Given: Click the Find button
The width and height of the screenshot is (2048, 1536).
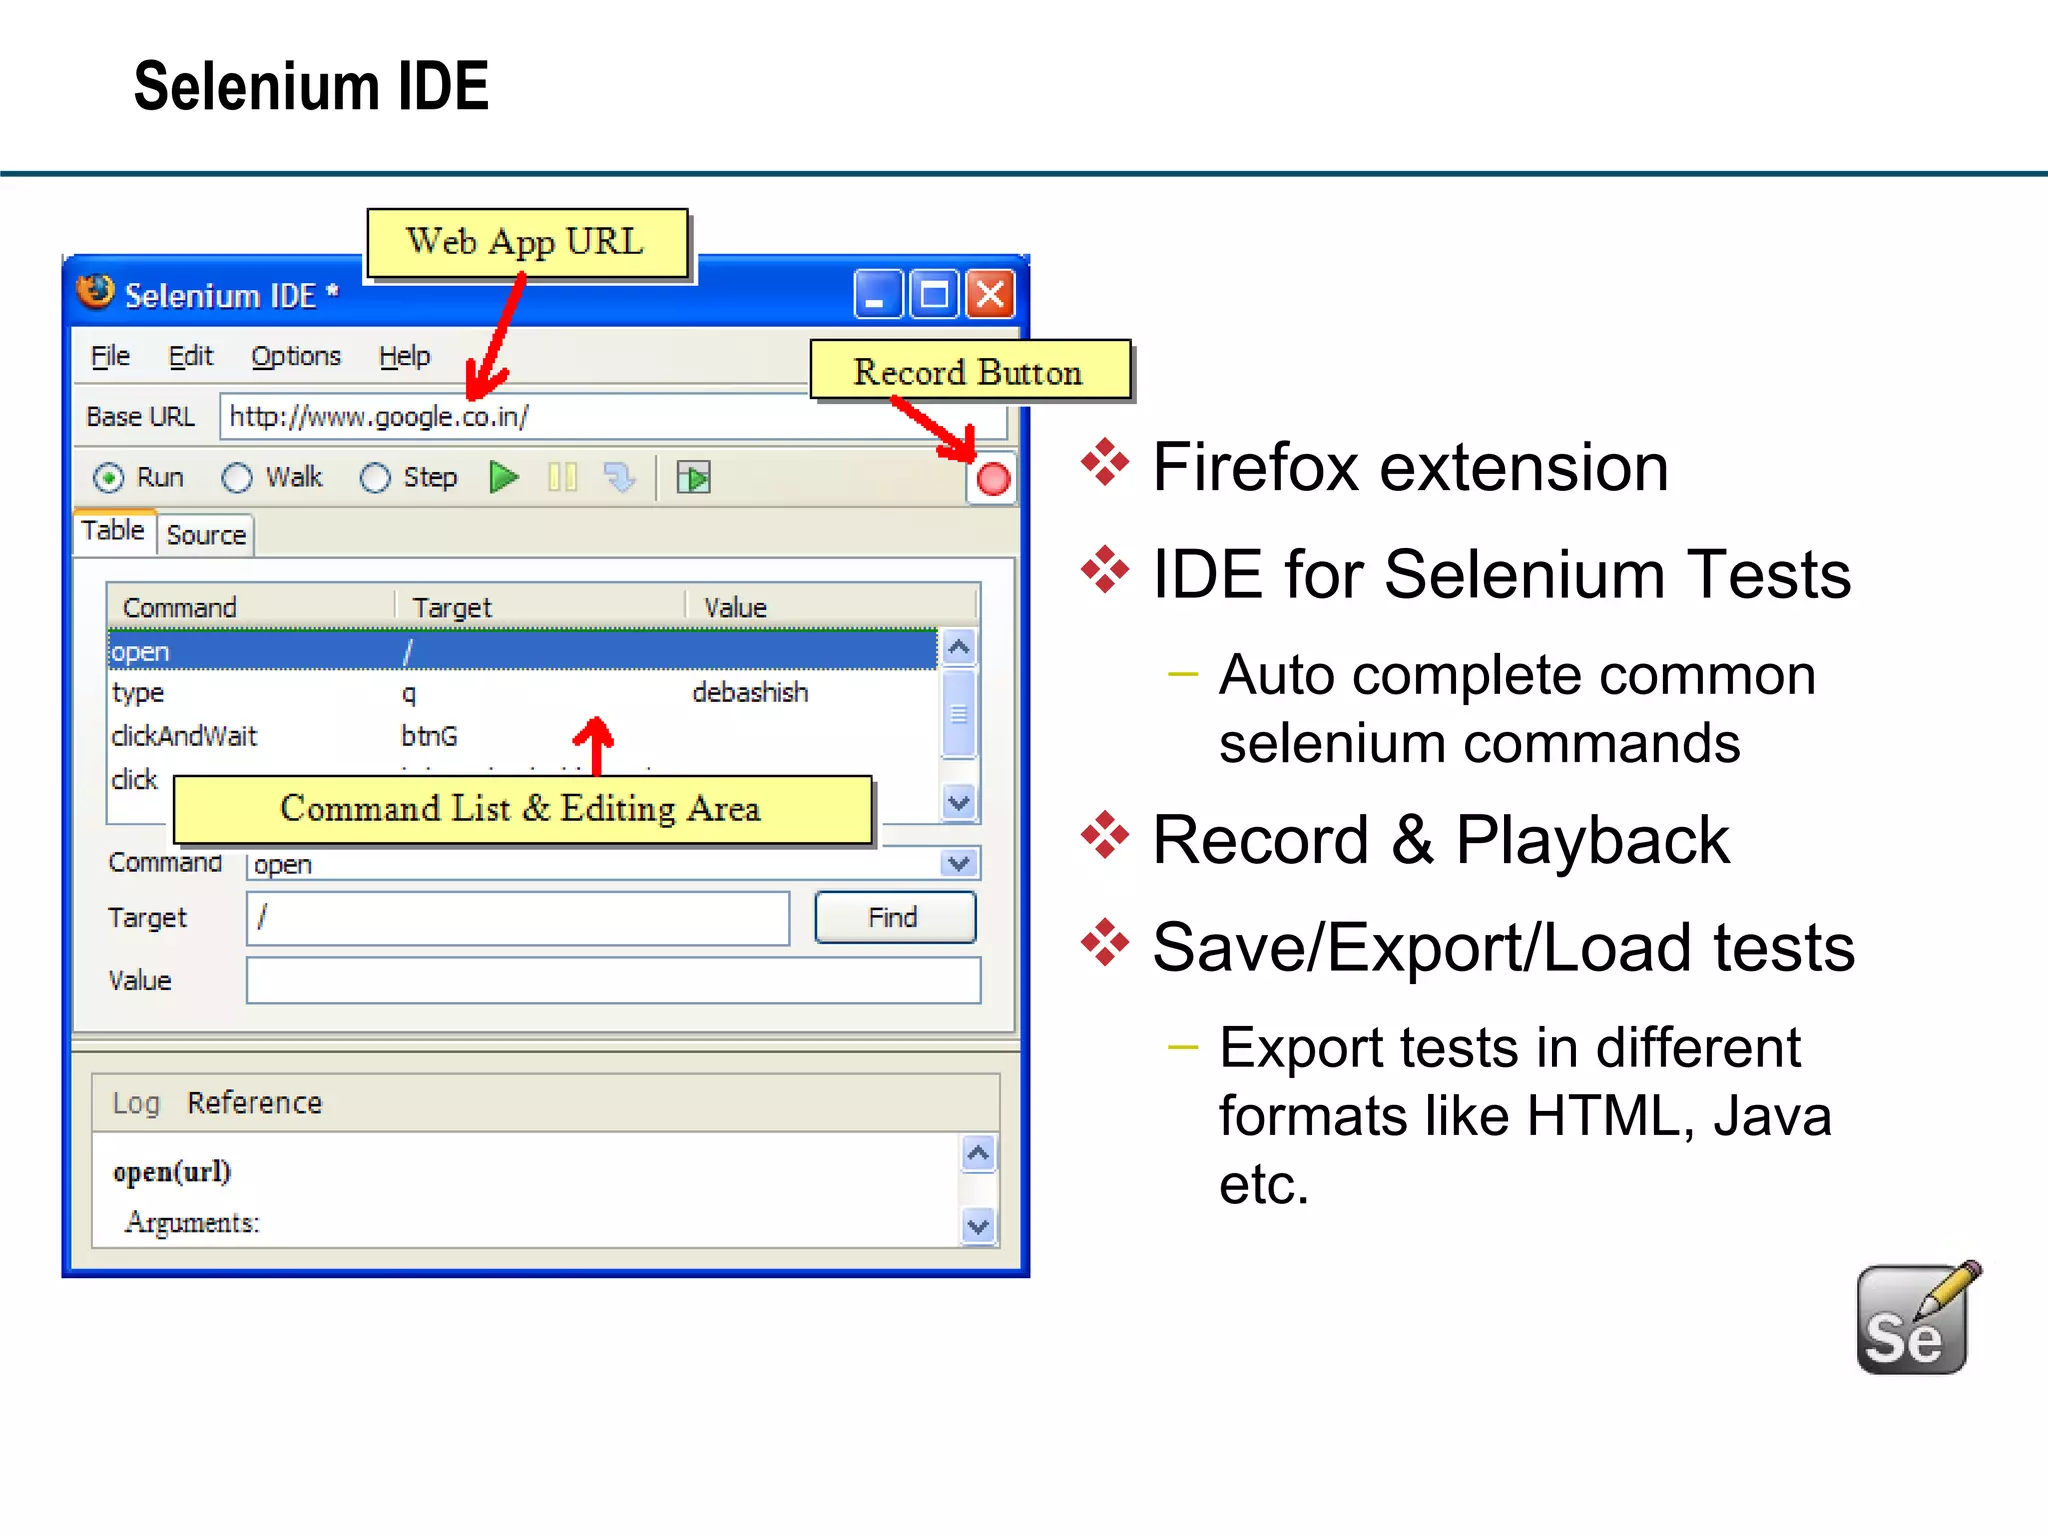Looking at the screenshot, I should (x=894, y=917).
